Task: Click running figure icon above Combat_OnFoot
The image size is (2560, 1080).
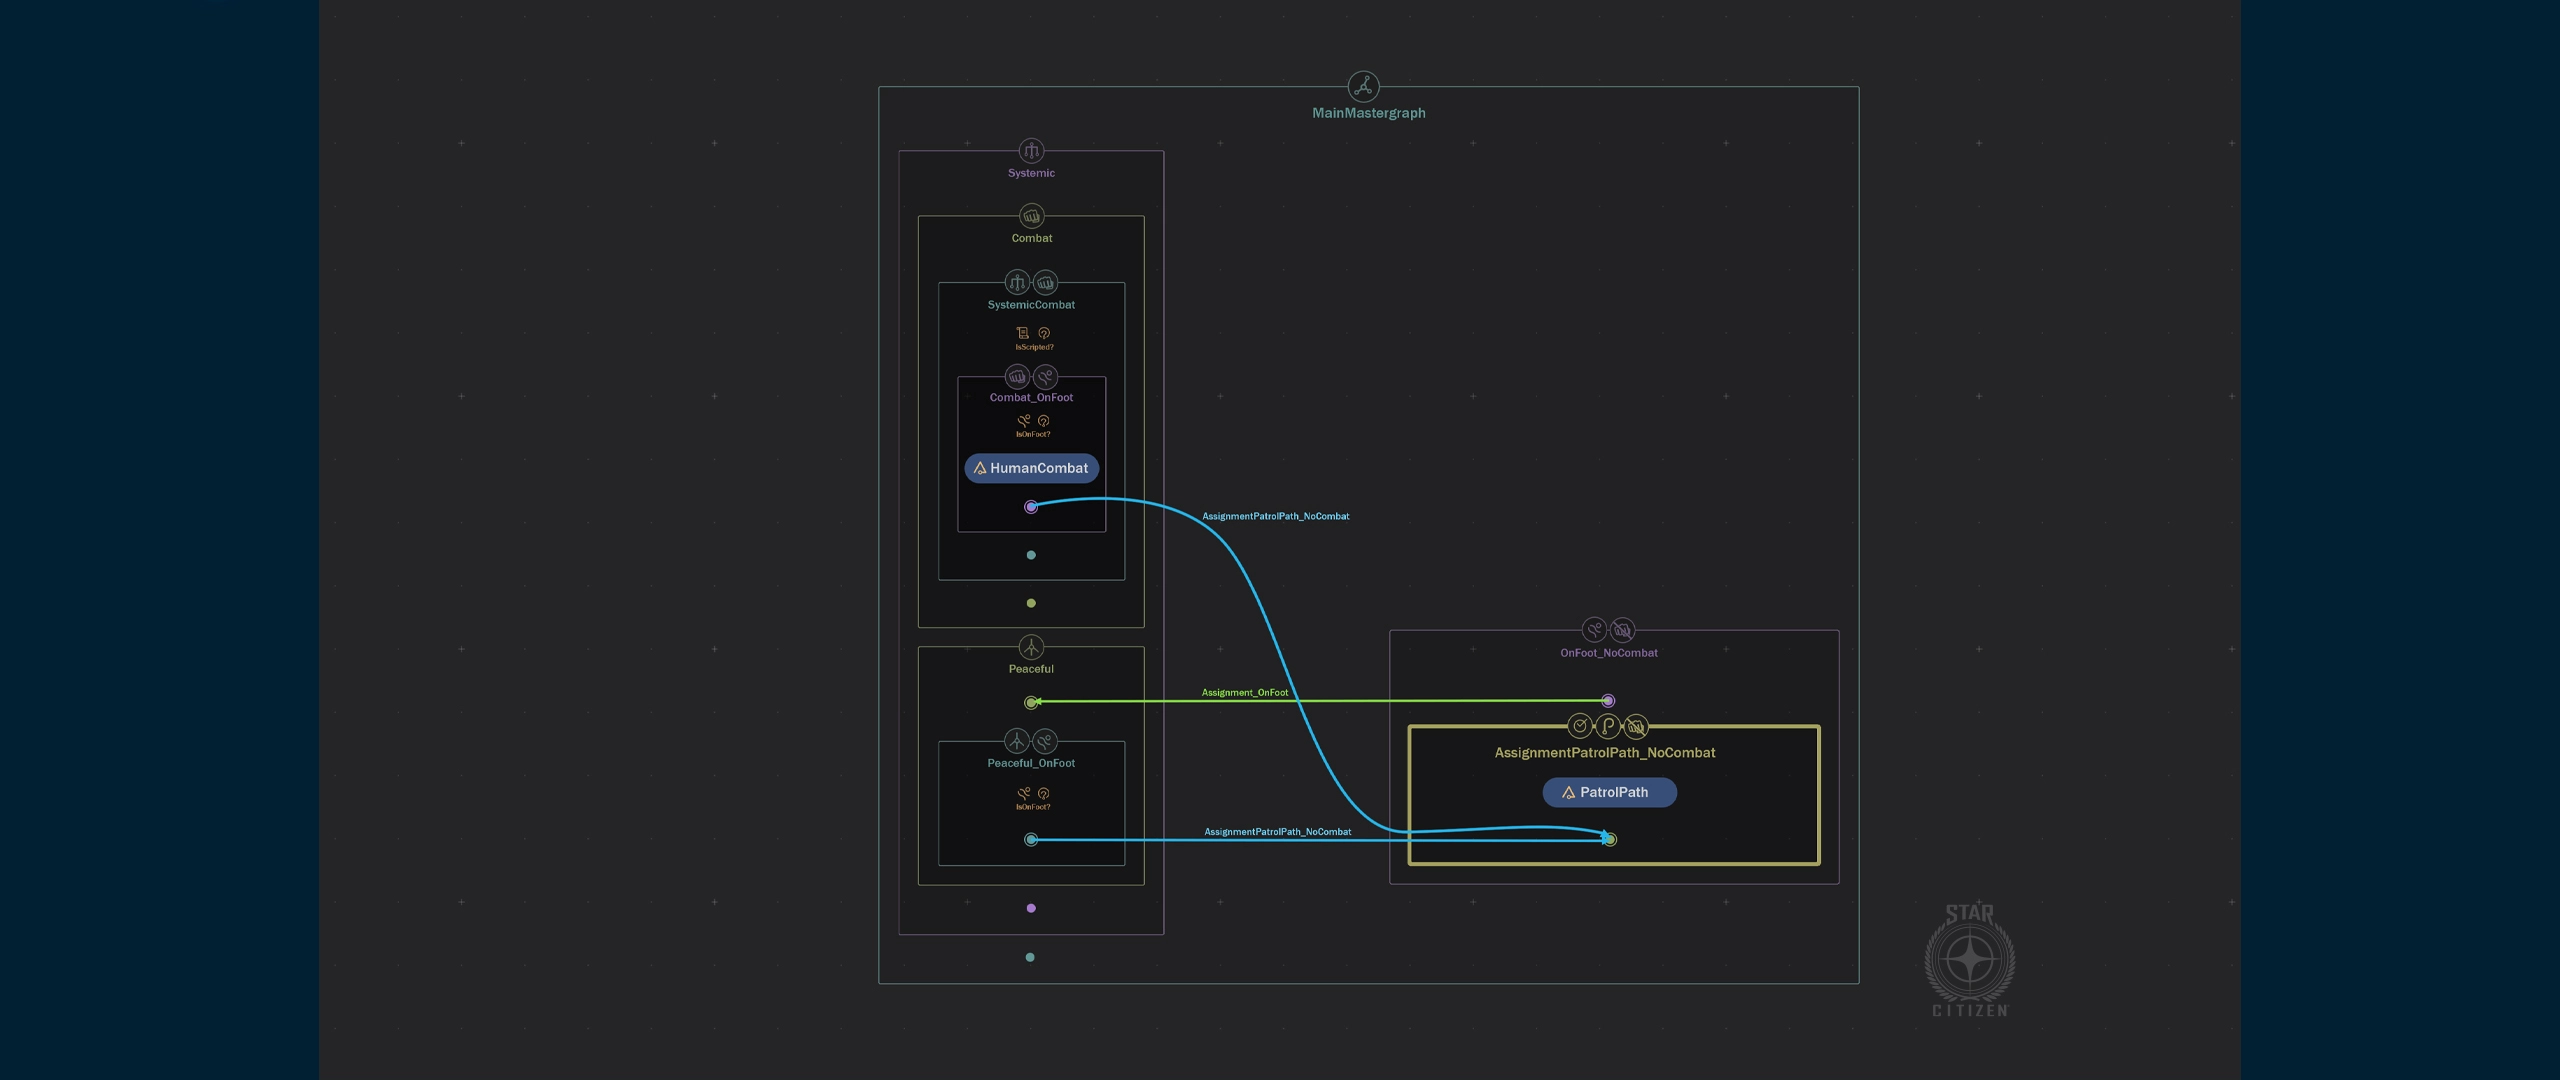Action: pyautogui.click(x=1045, y=377)
